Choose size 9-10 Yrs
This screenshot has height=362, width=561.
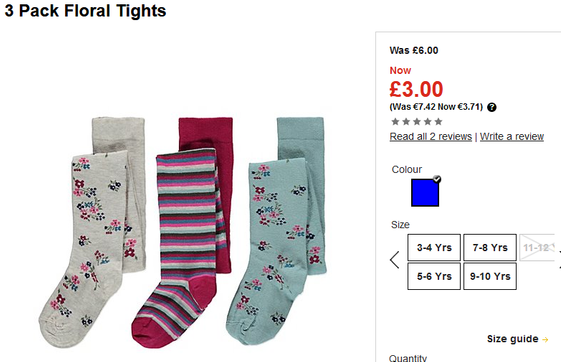coord(490,276)
